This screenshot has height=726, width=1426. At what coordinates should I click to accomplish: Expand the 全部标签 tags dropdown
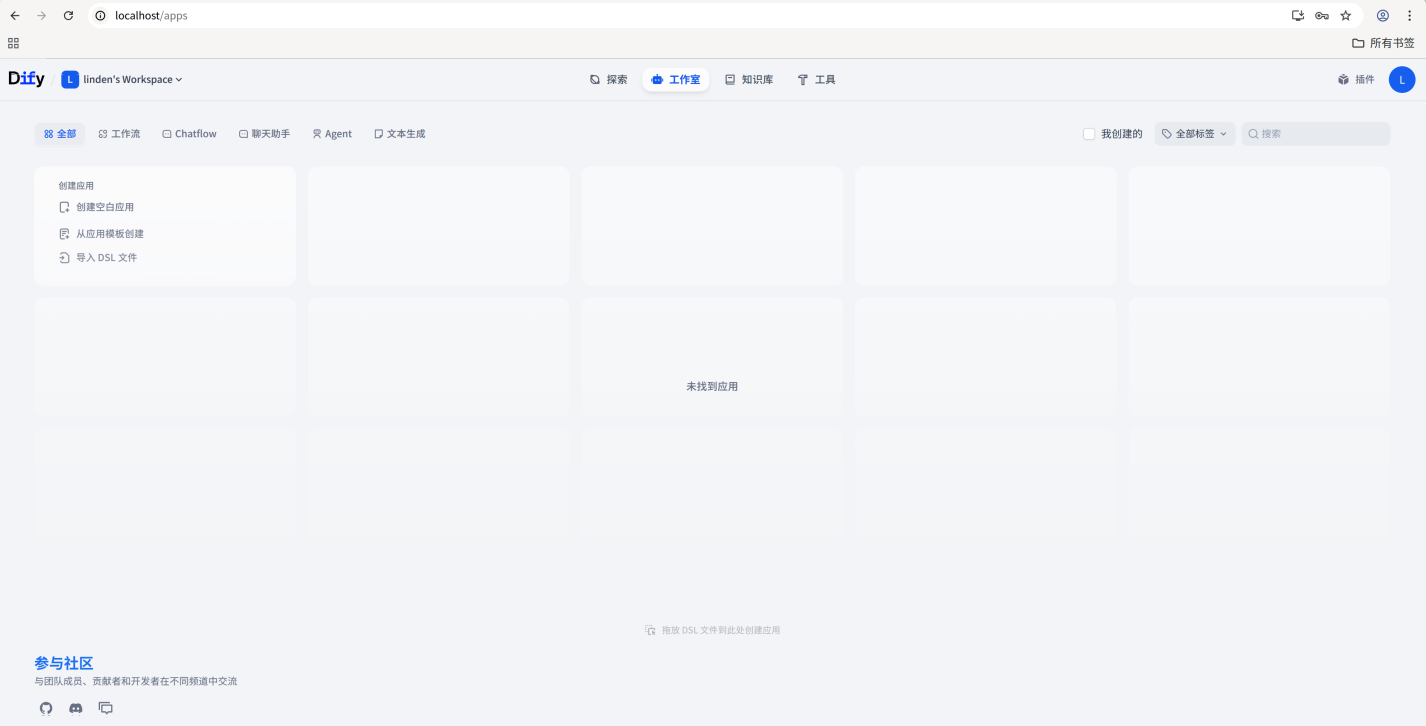(x=1195, y=134)
